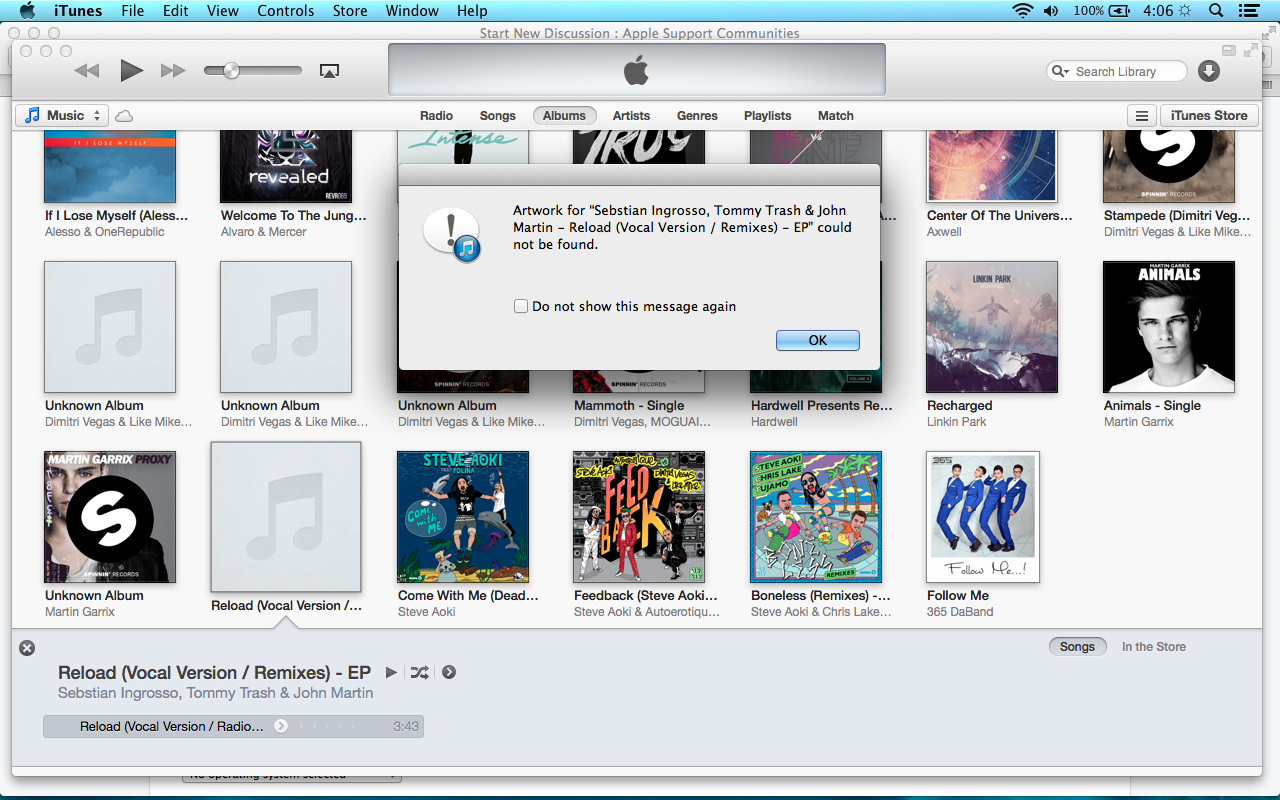Click the 'Mammoth - Single' album title
Image resolution: width=1280 pixels, height=800 pixels.
pyautogui.click(x=629, y=406)
